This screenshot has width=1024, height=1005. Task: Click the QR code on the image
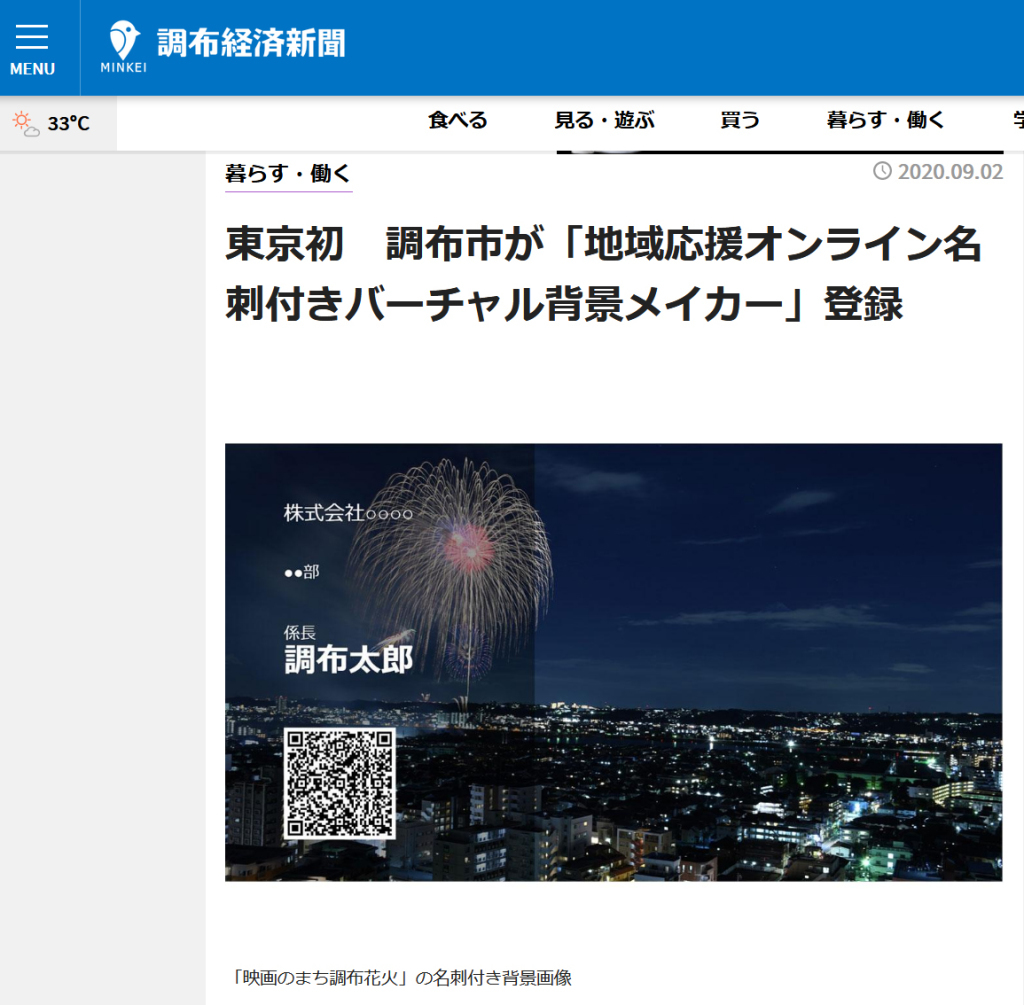[340, 783]
